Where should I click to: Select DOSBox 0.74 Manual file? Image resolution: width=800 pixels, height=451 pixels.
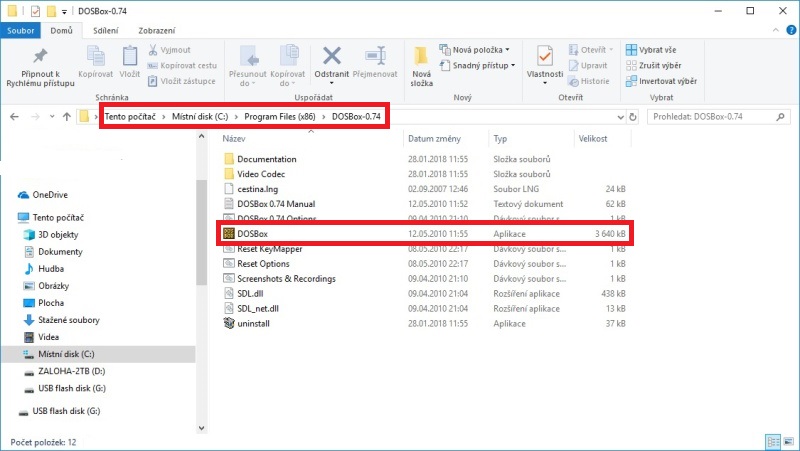pos(276,204)
